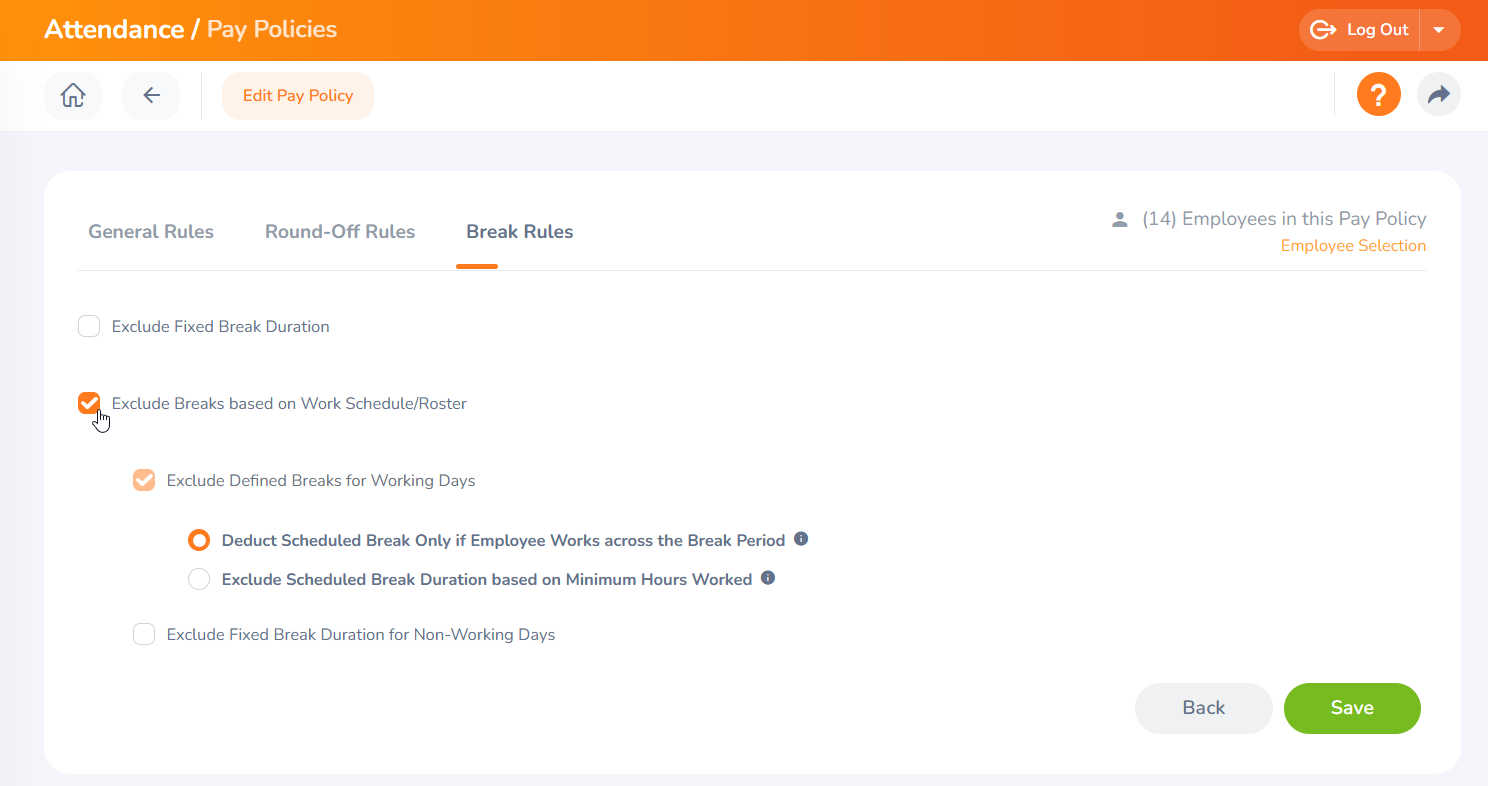
Task: Check Exclude Fixed Break Duration for Non-Working Days
Action: pyautogui.click(x=145, y=634)
